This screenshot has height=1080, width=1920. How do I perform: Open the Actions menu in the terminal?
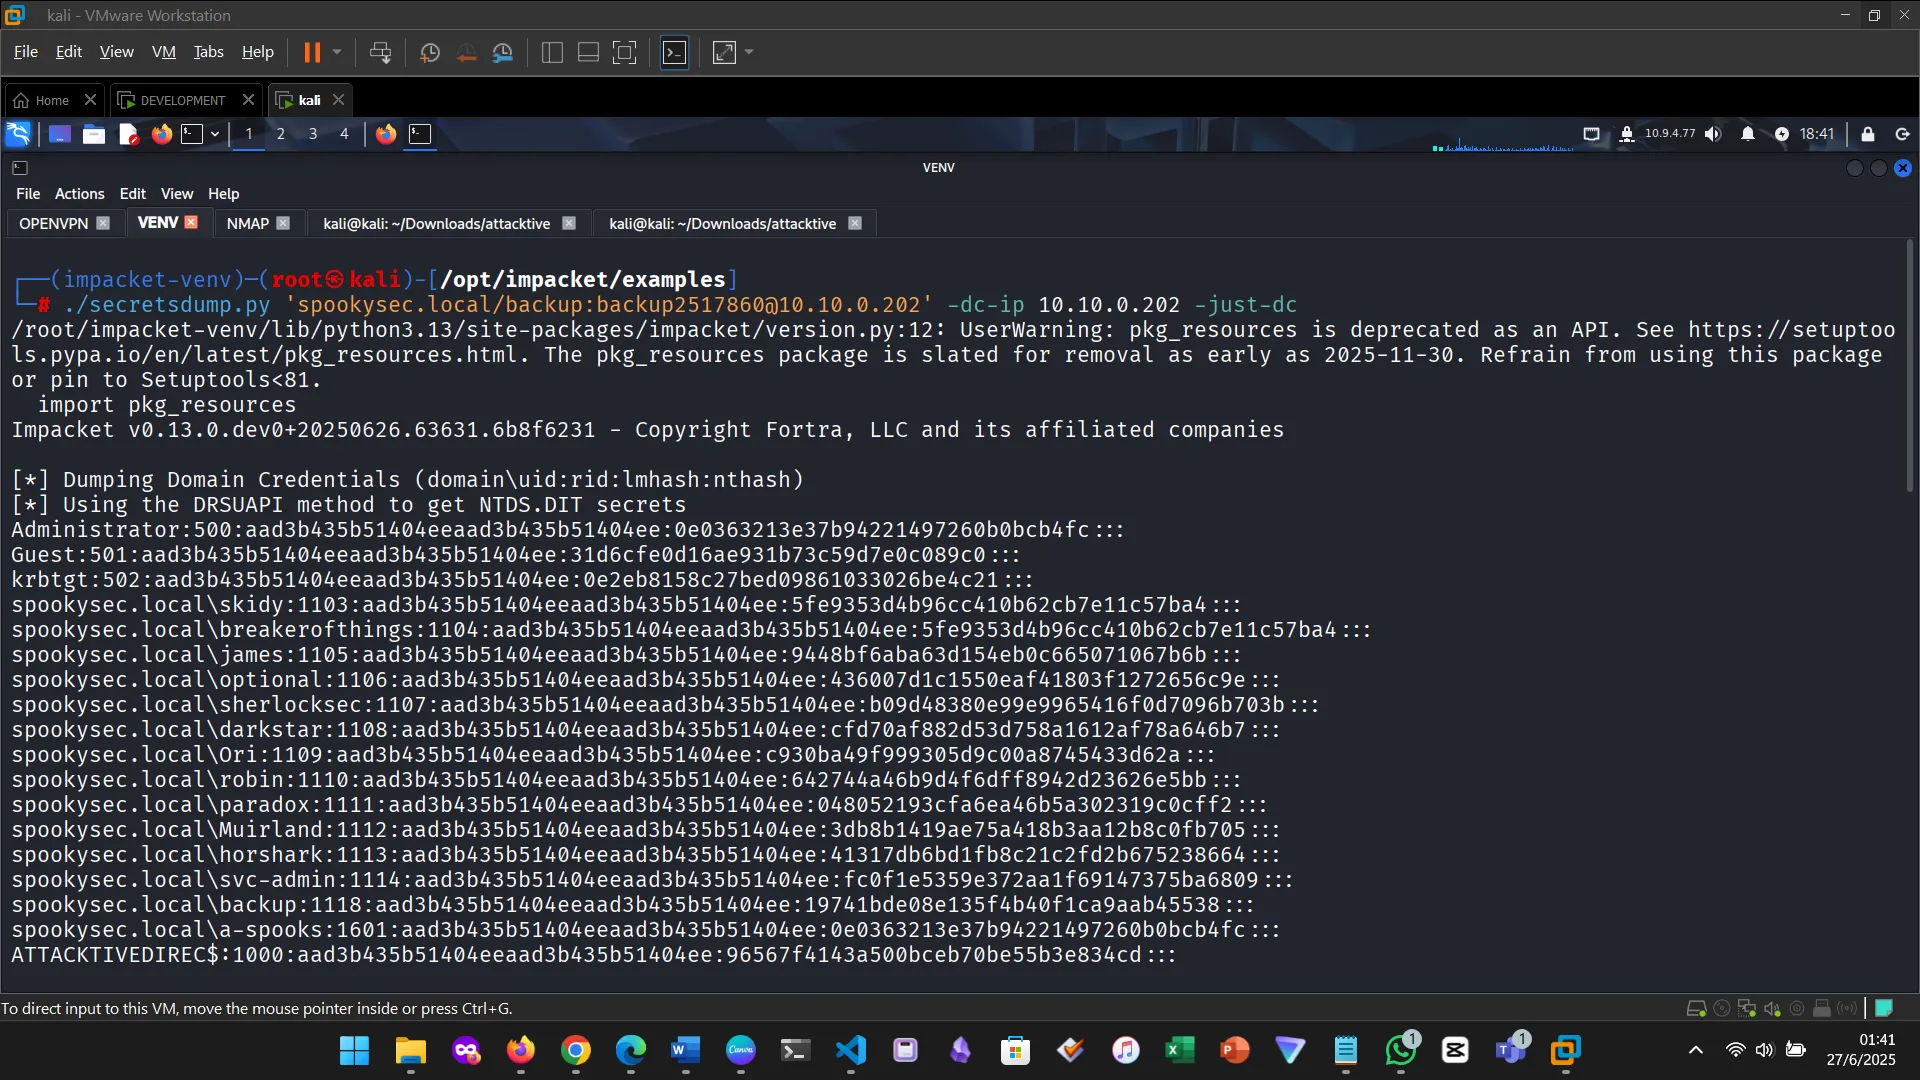(79, 193)
